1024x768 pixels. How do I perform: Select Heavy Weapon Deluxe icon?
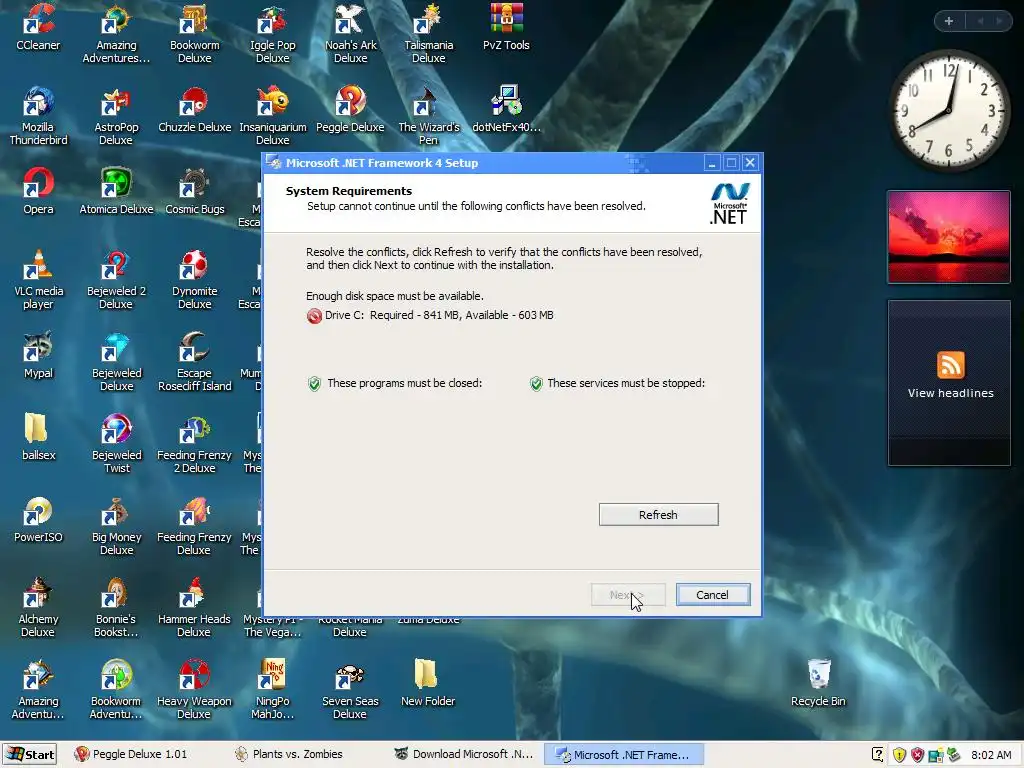point(195,690)
